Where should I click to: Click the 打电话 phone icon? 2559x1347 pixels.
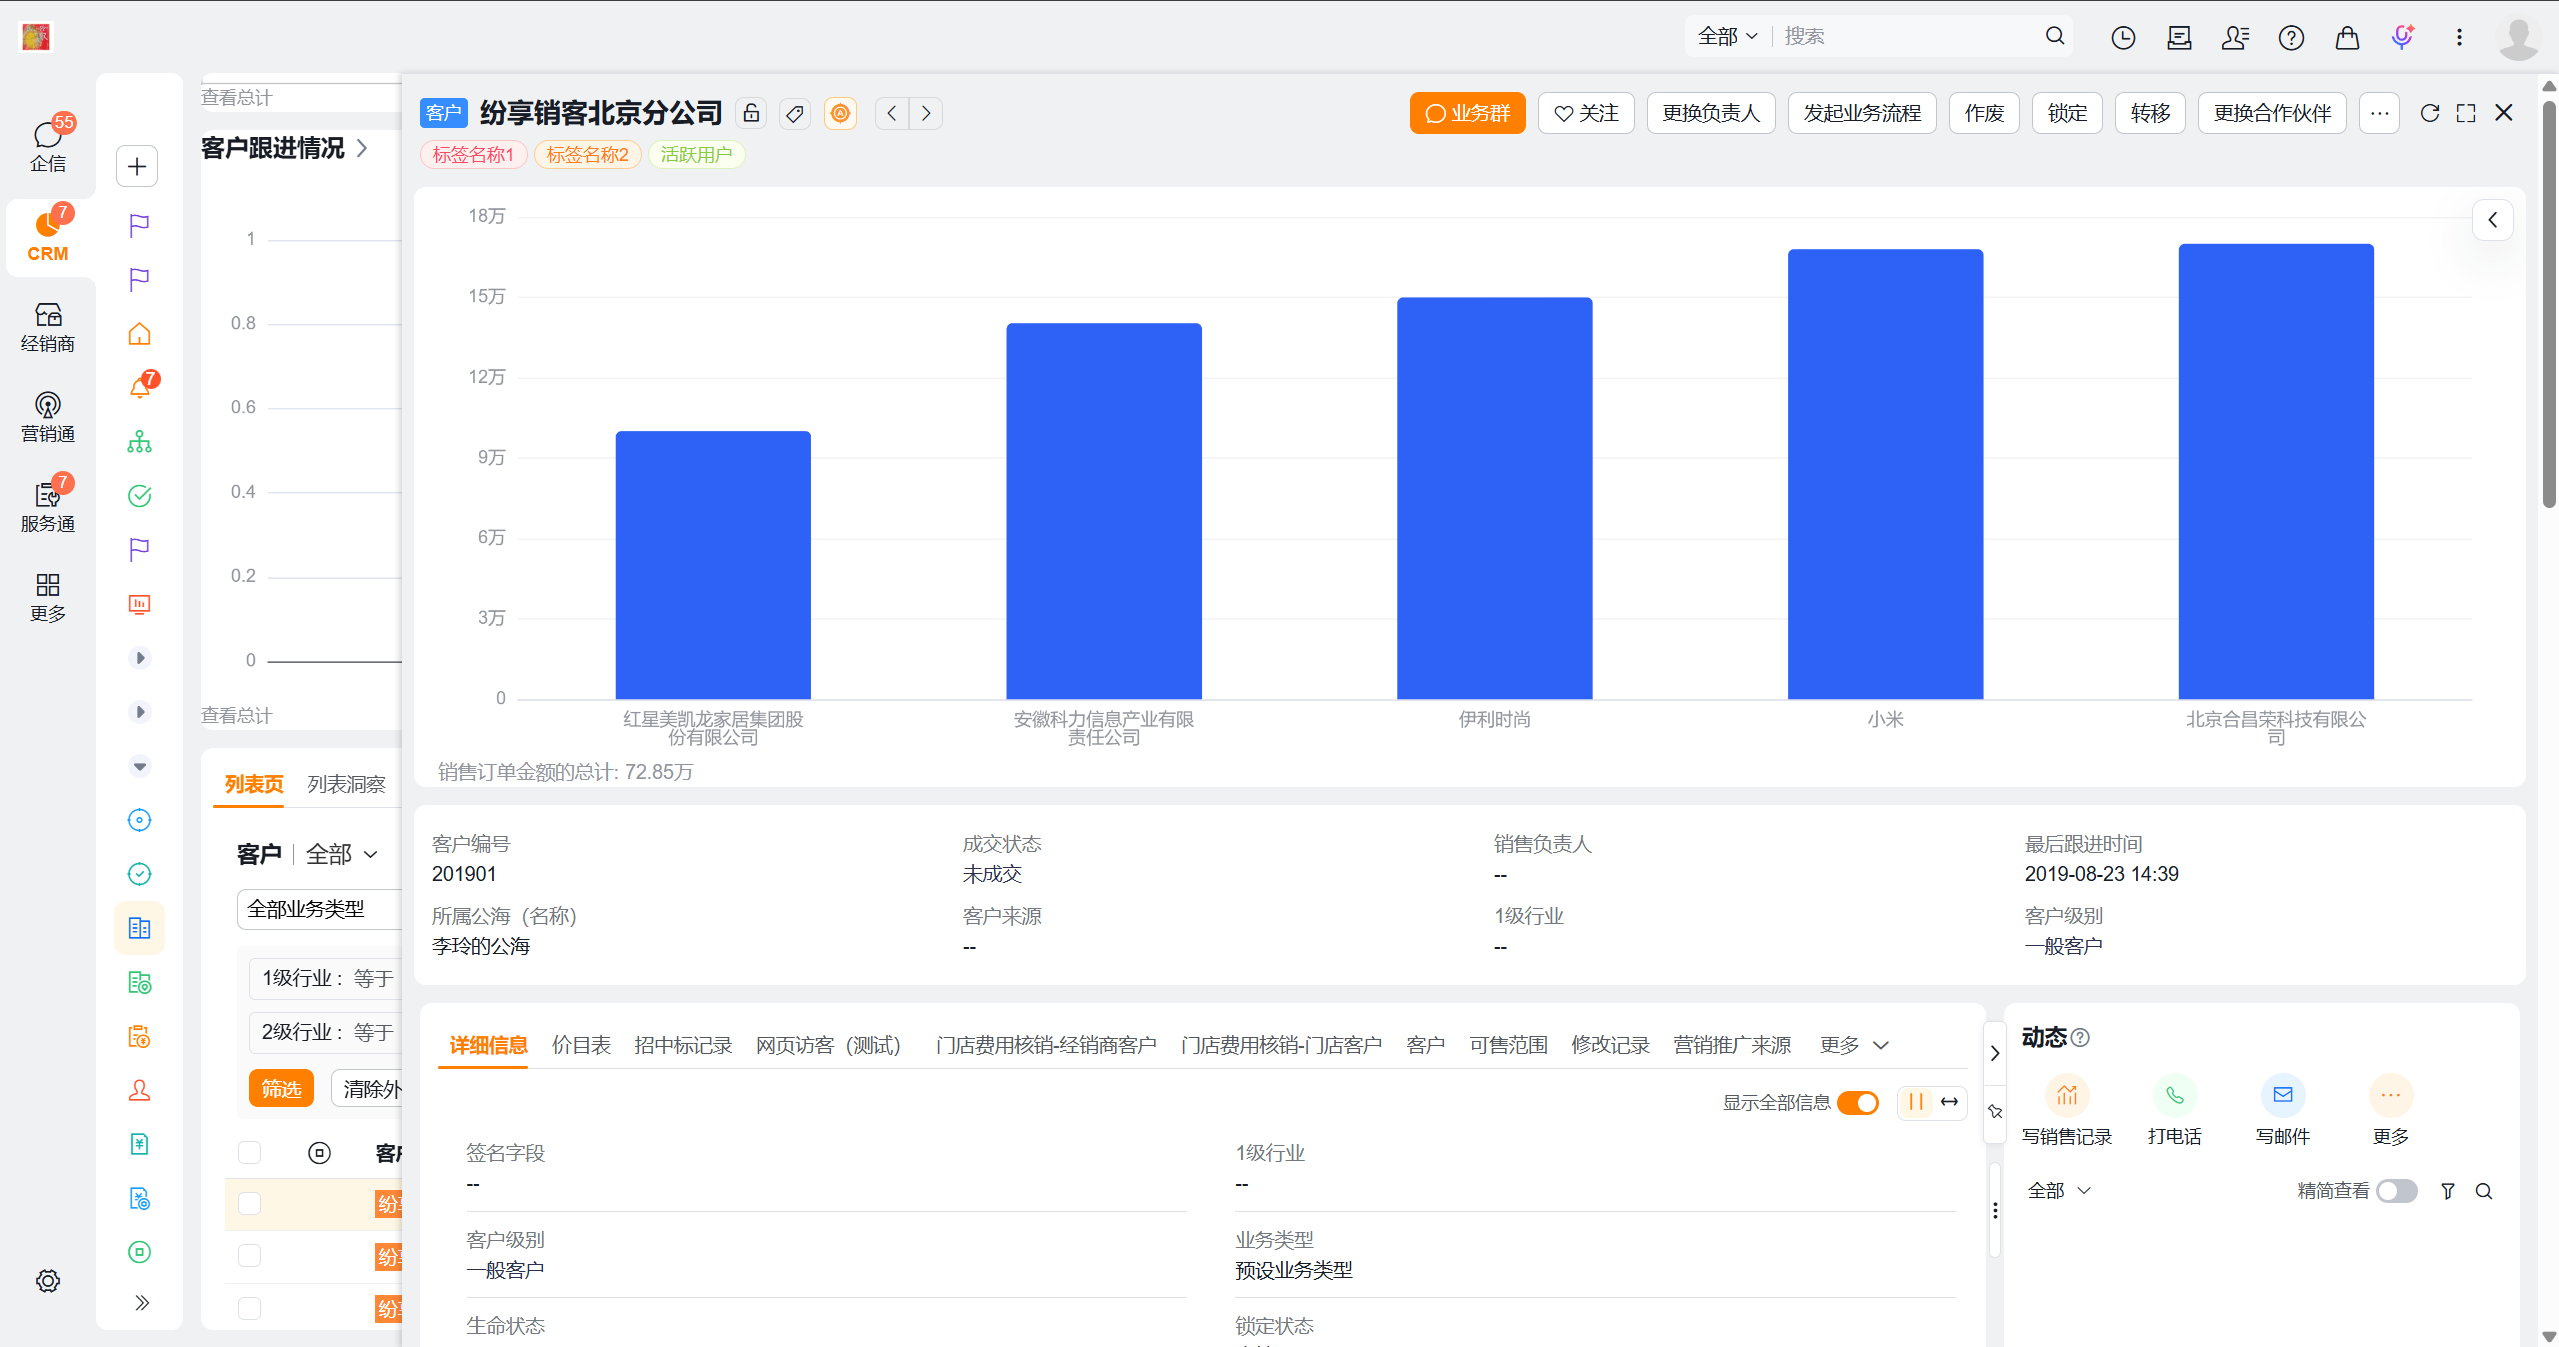point(2175,1095)
